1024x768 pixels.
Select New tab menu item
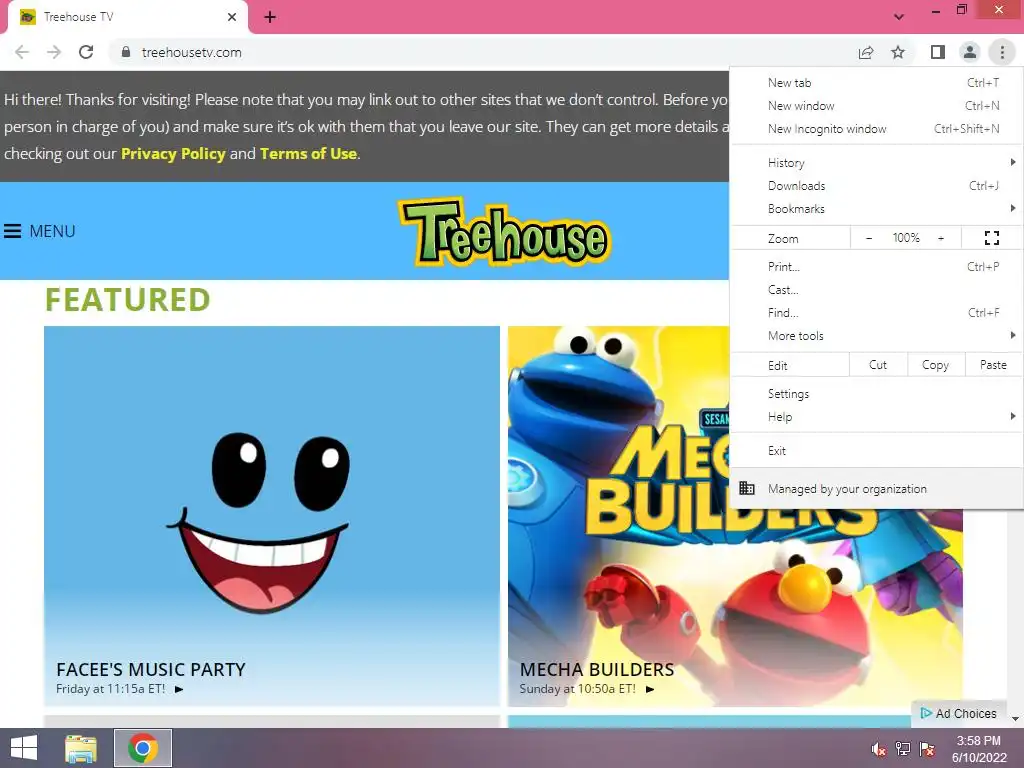pyautogui.click(x=876, y=83)
